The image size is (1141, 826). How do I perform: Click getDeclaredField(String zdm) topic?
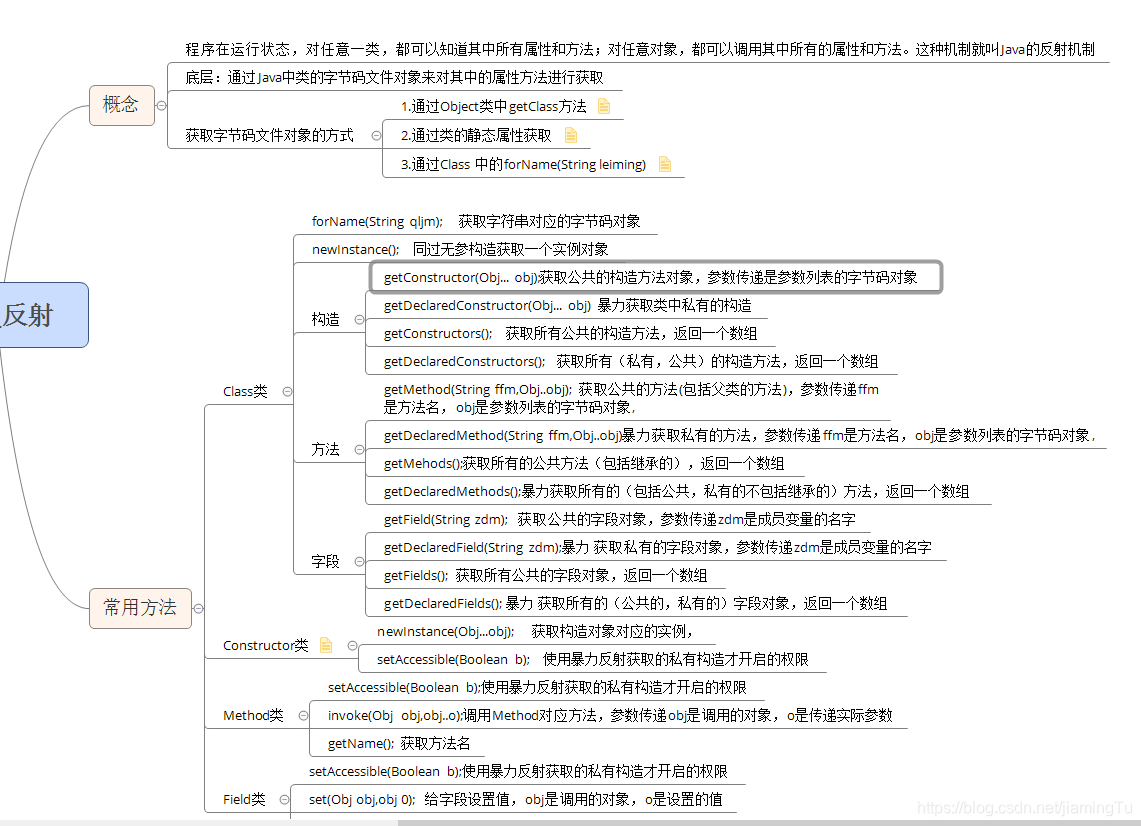click(x=657, y=547)
